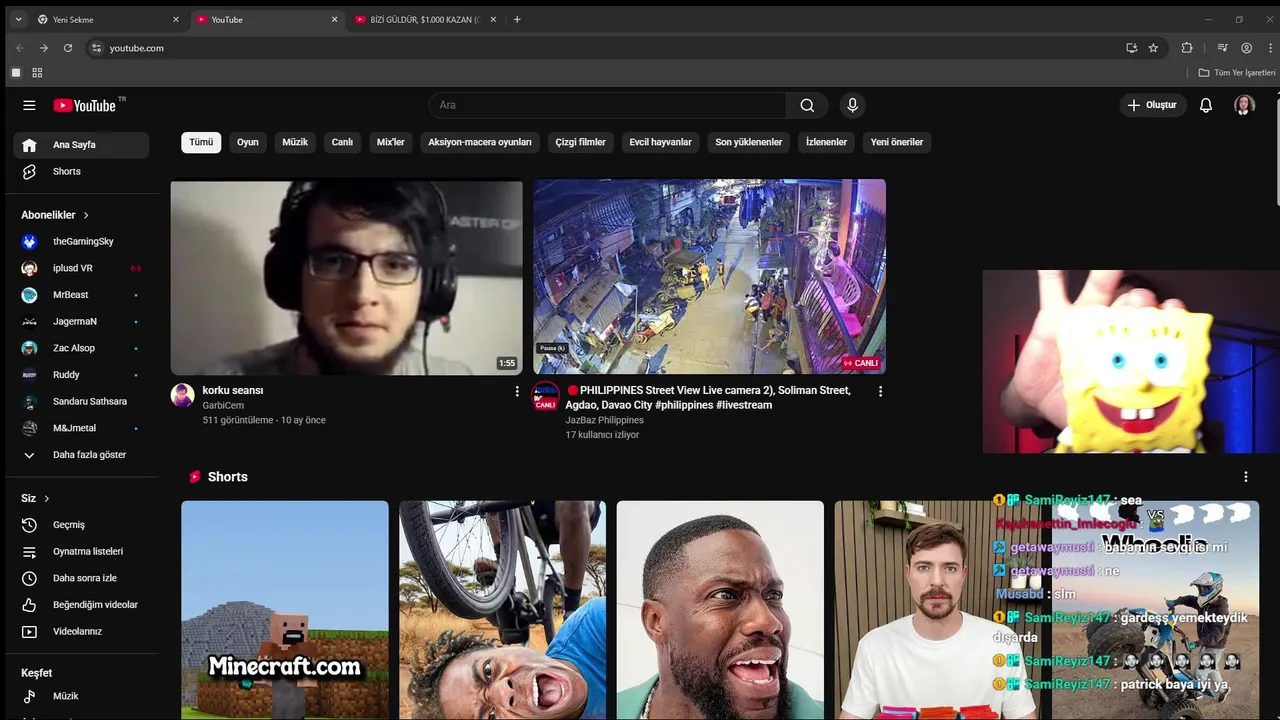
Task: Click the install app icon in address bar
Action: tap(1131, 48)
